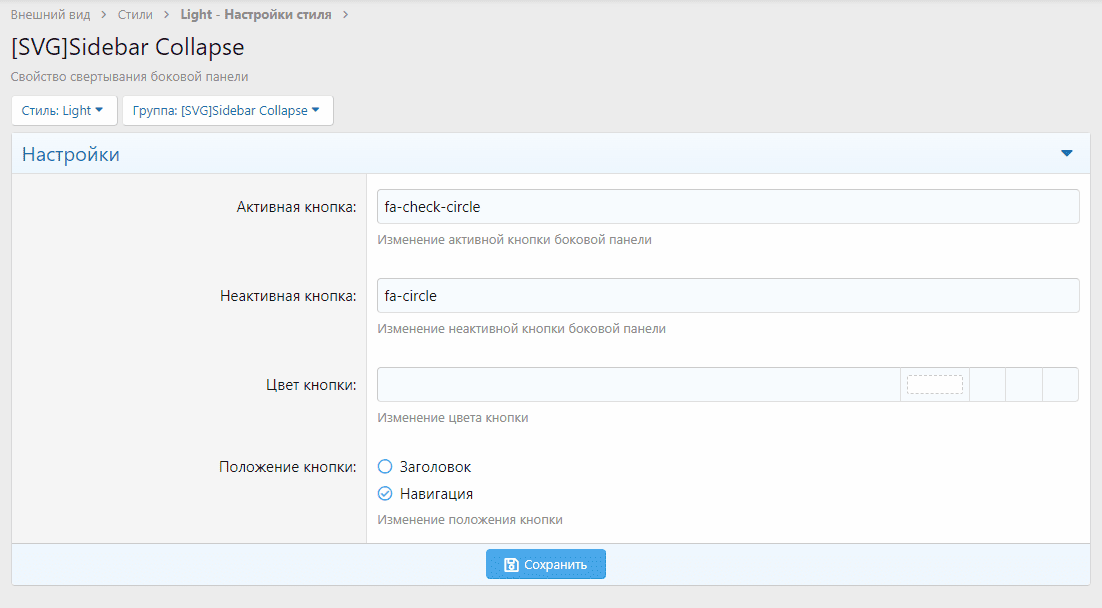The width and height of the screenshot is (1102, 608).
Task: Select the Заголовок radio option
Action: 385,467
